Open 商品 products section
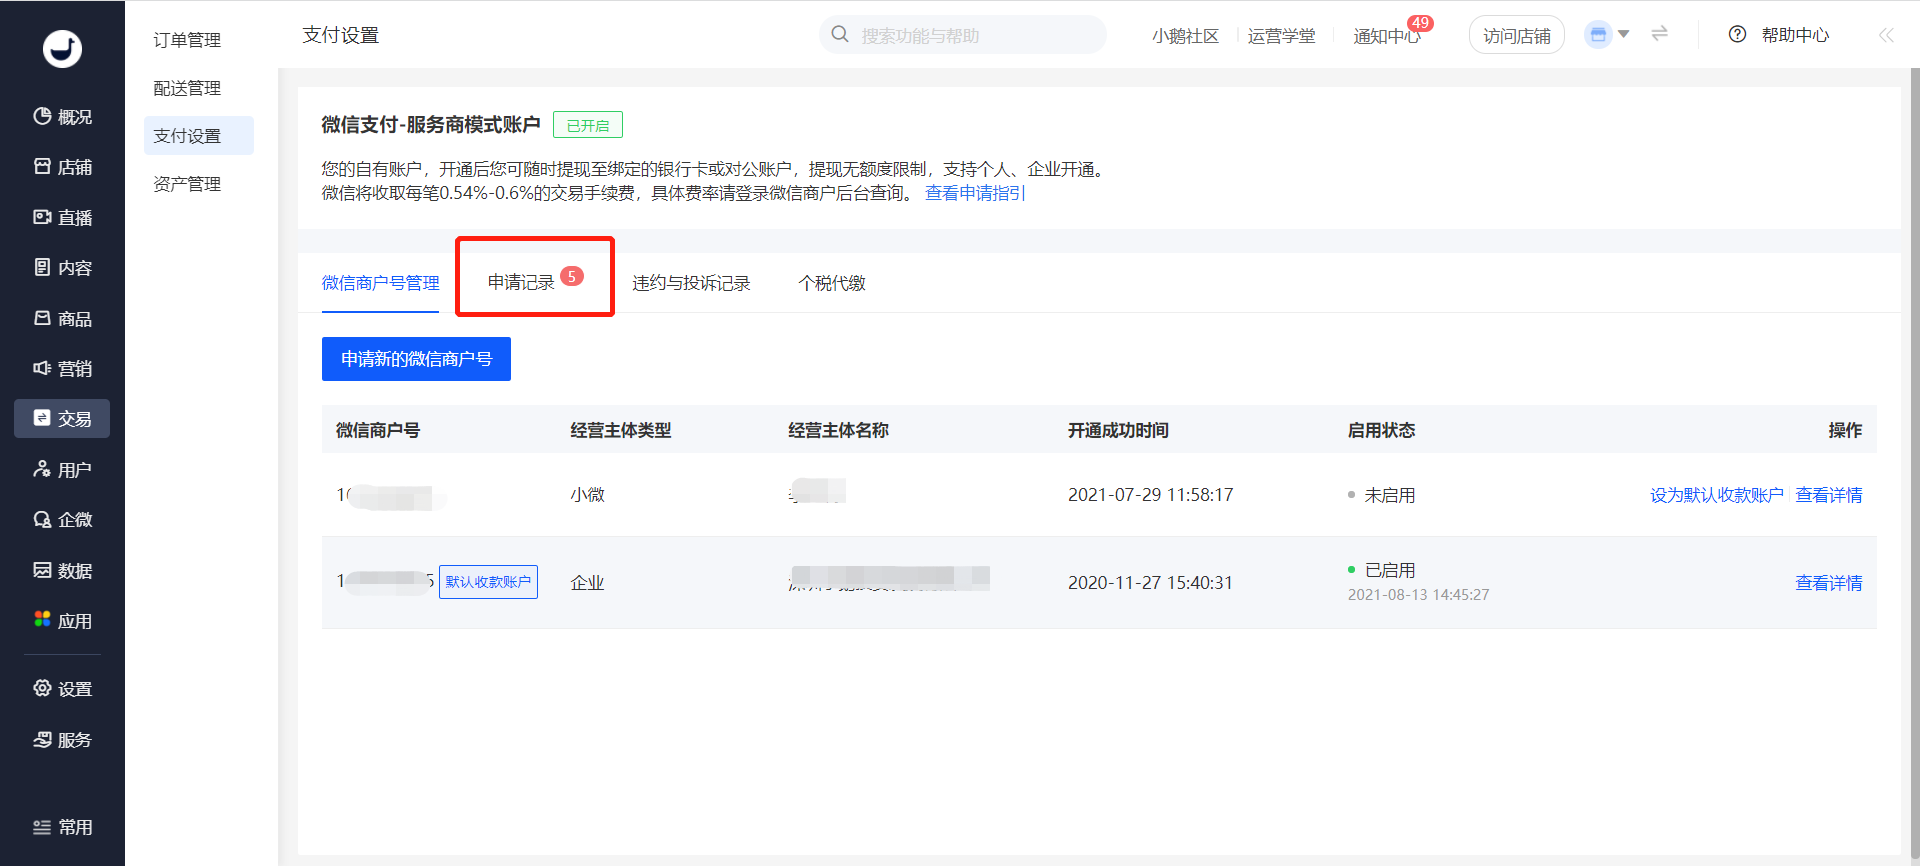This screenshot has width=1920, height=866. (62, 318)
